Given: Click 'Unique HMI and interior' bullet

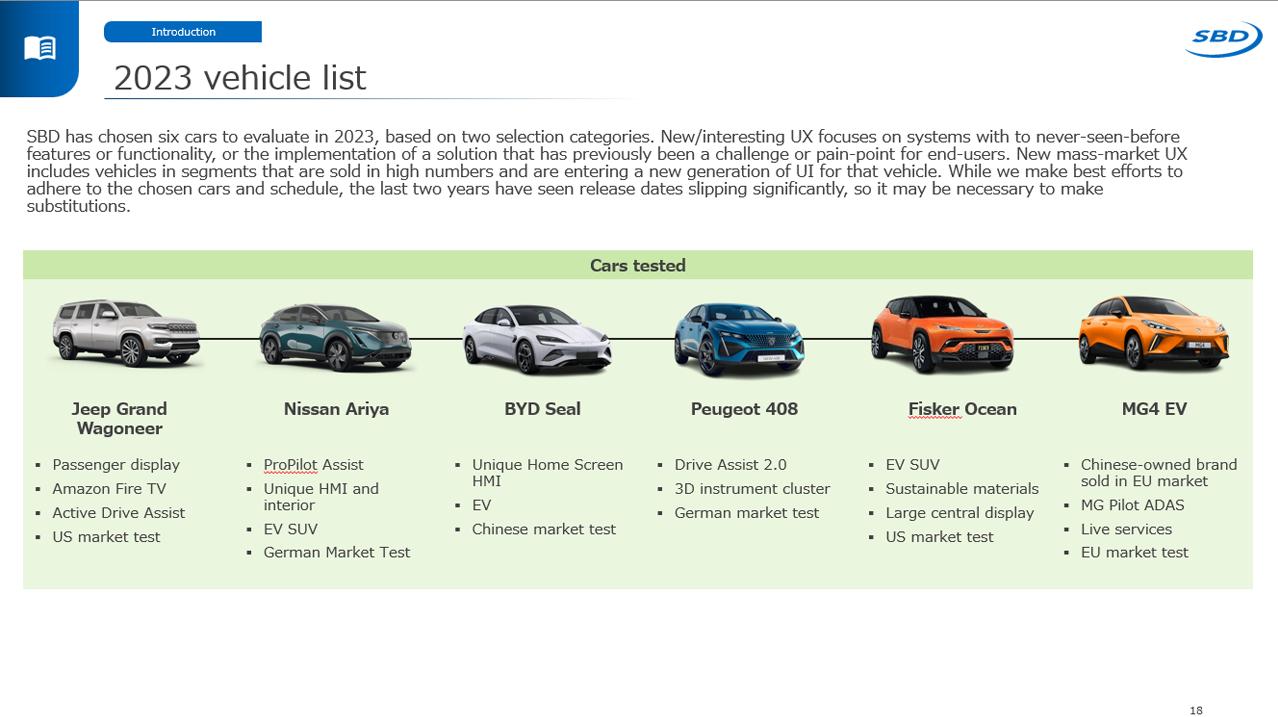Looking at the screenshot, I should (321, 497).
